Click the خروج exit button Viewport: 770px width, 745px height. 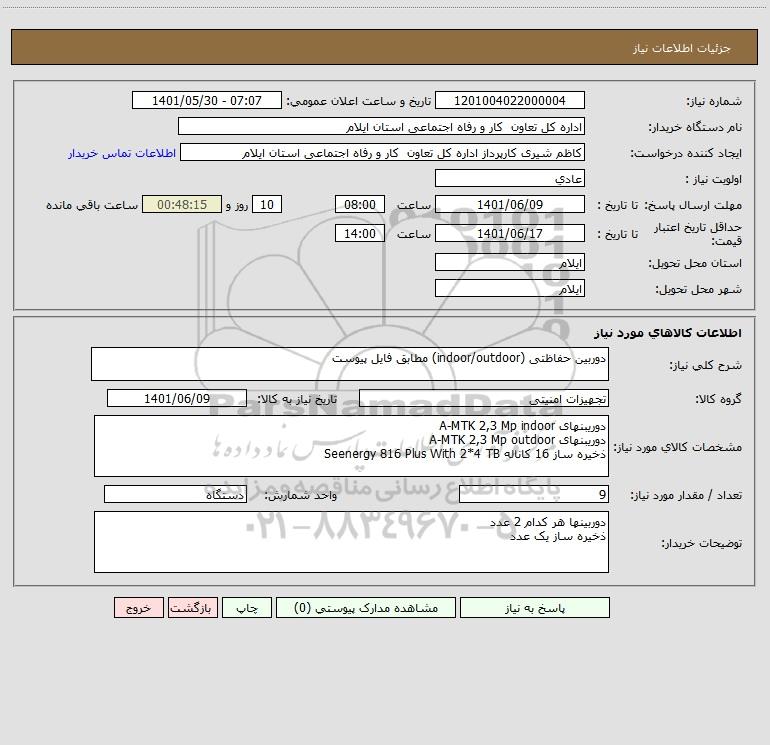(138, 607)
